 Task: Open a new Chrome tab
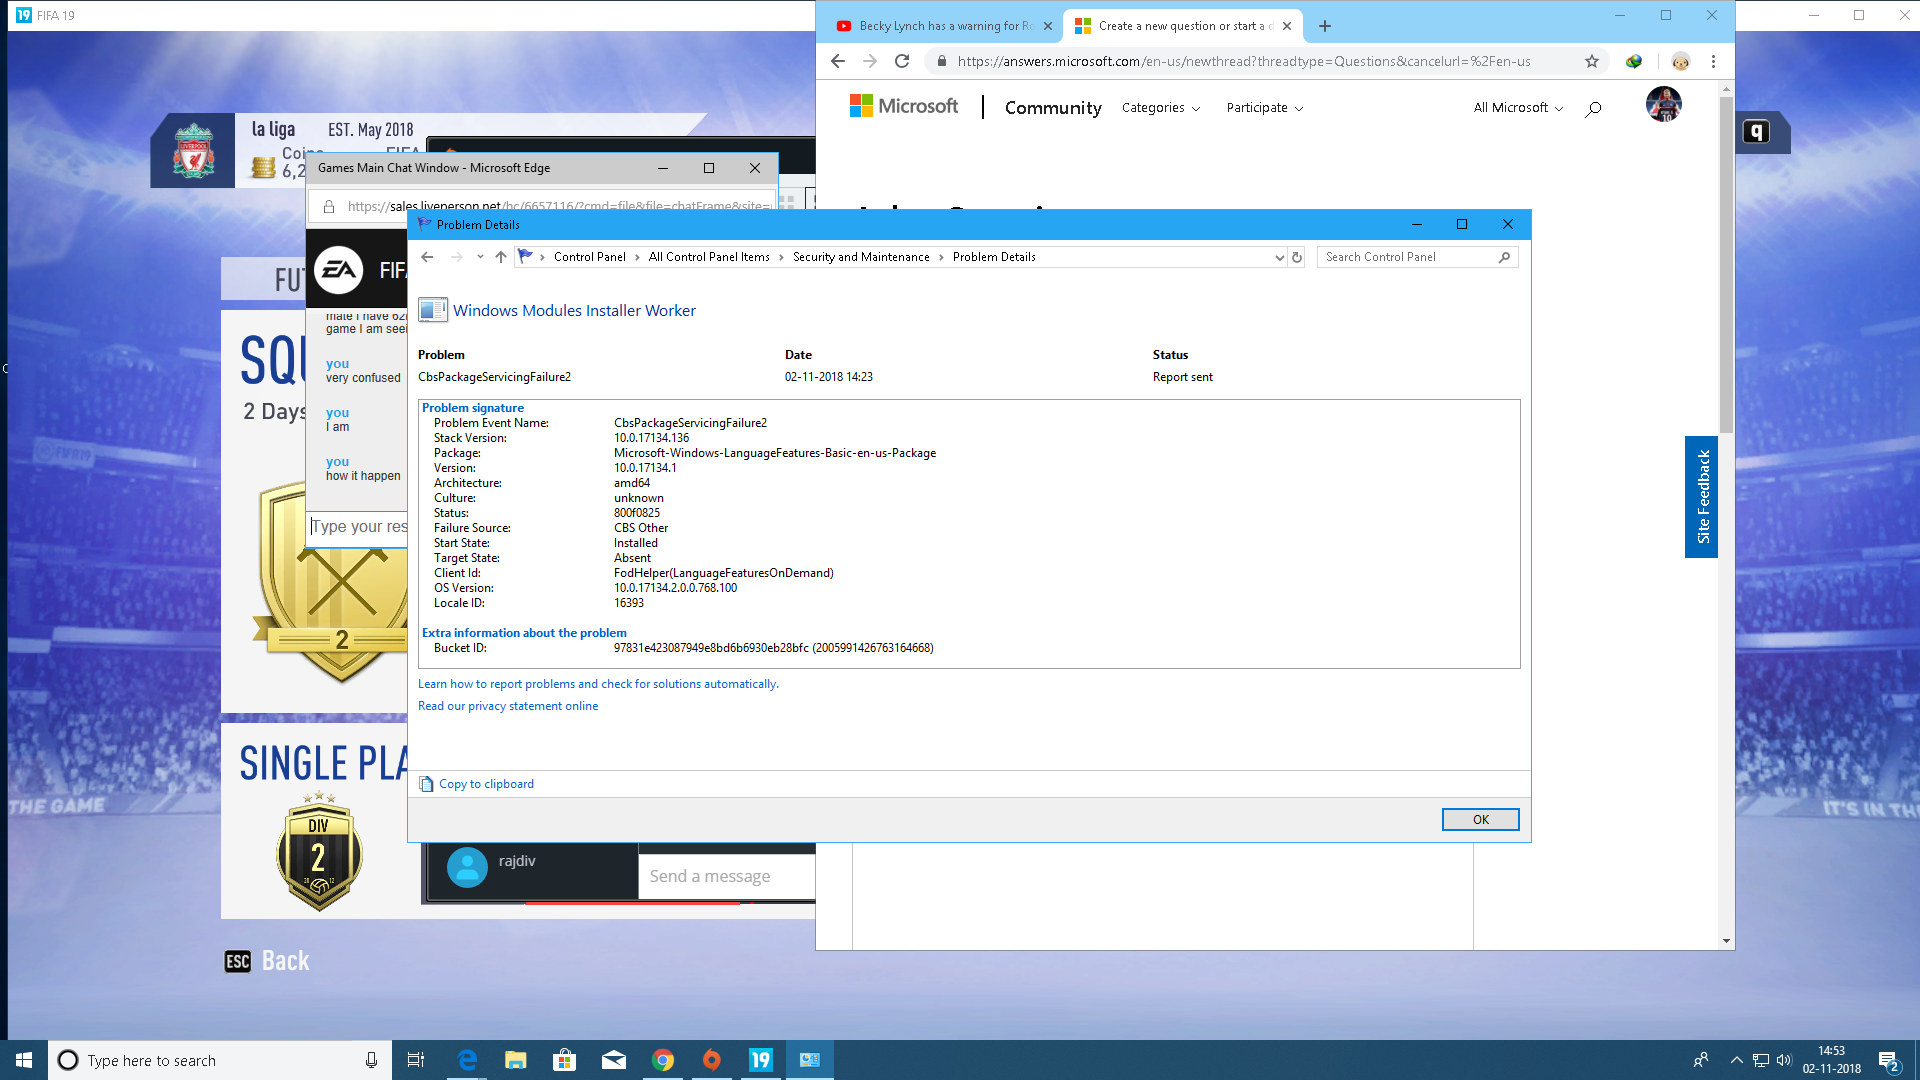[1325, 26]
